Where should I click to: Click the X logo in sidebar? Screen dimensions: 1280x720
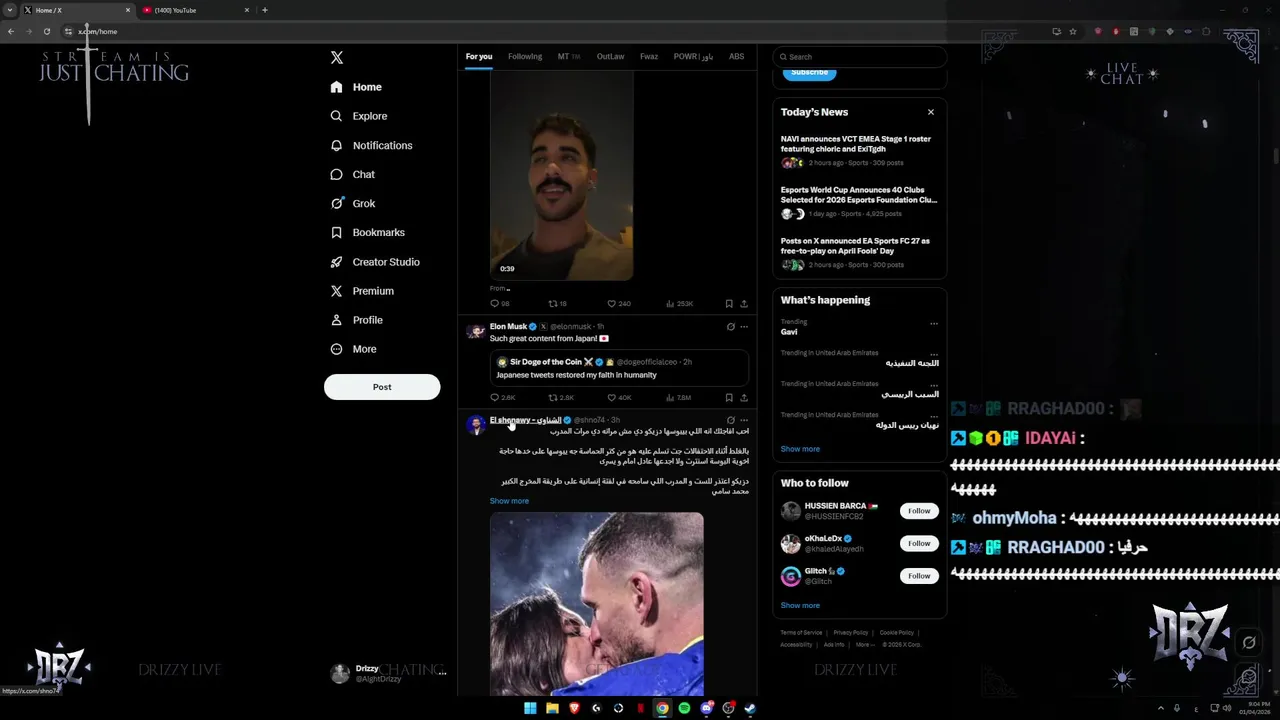point(337,58)
